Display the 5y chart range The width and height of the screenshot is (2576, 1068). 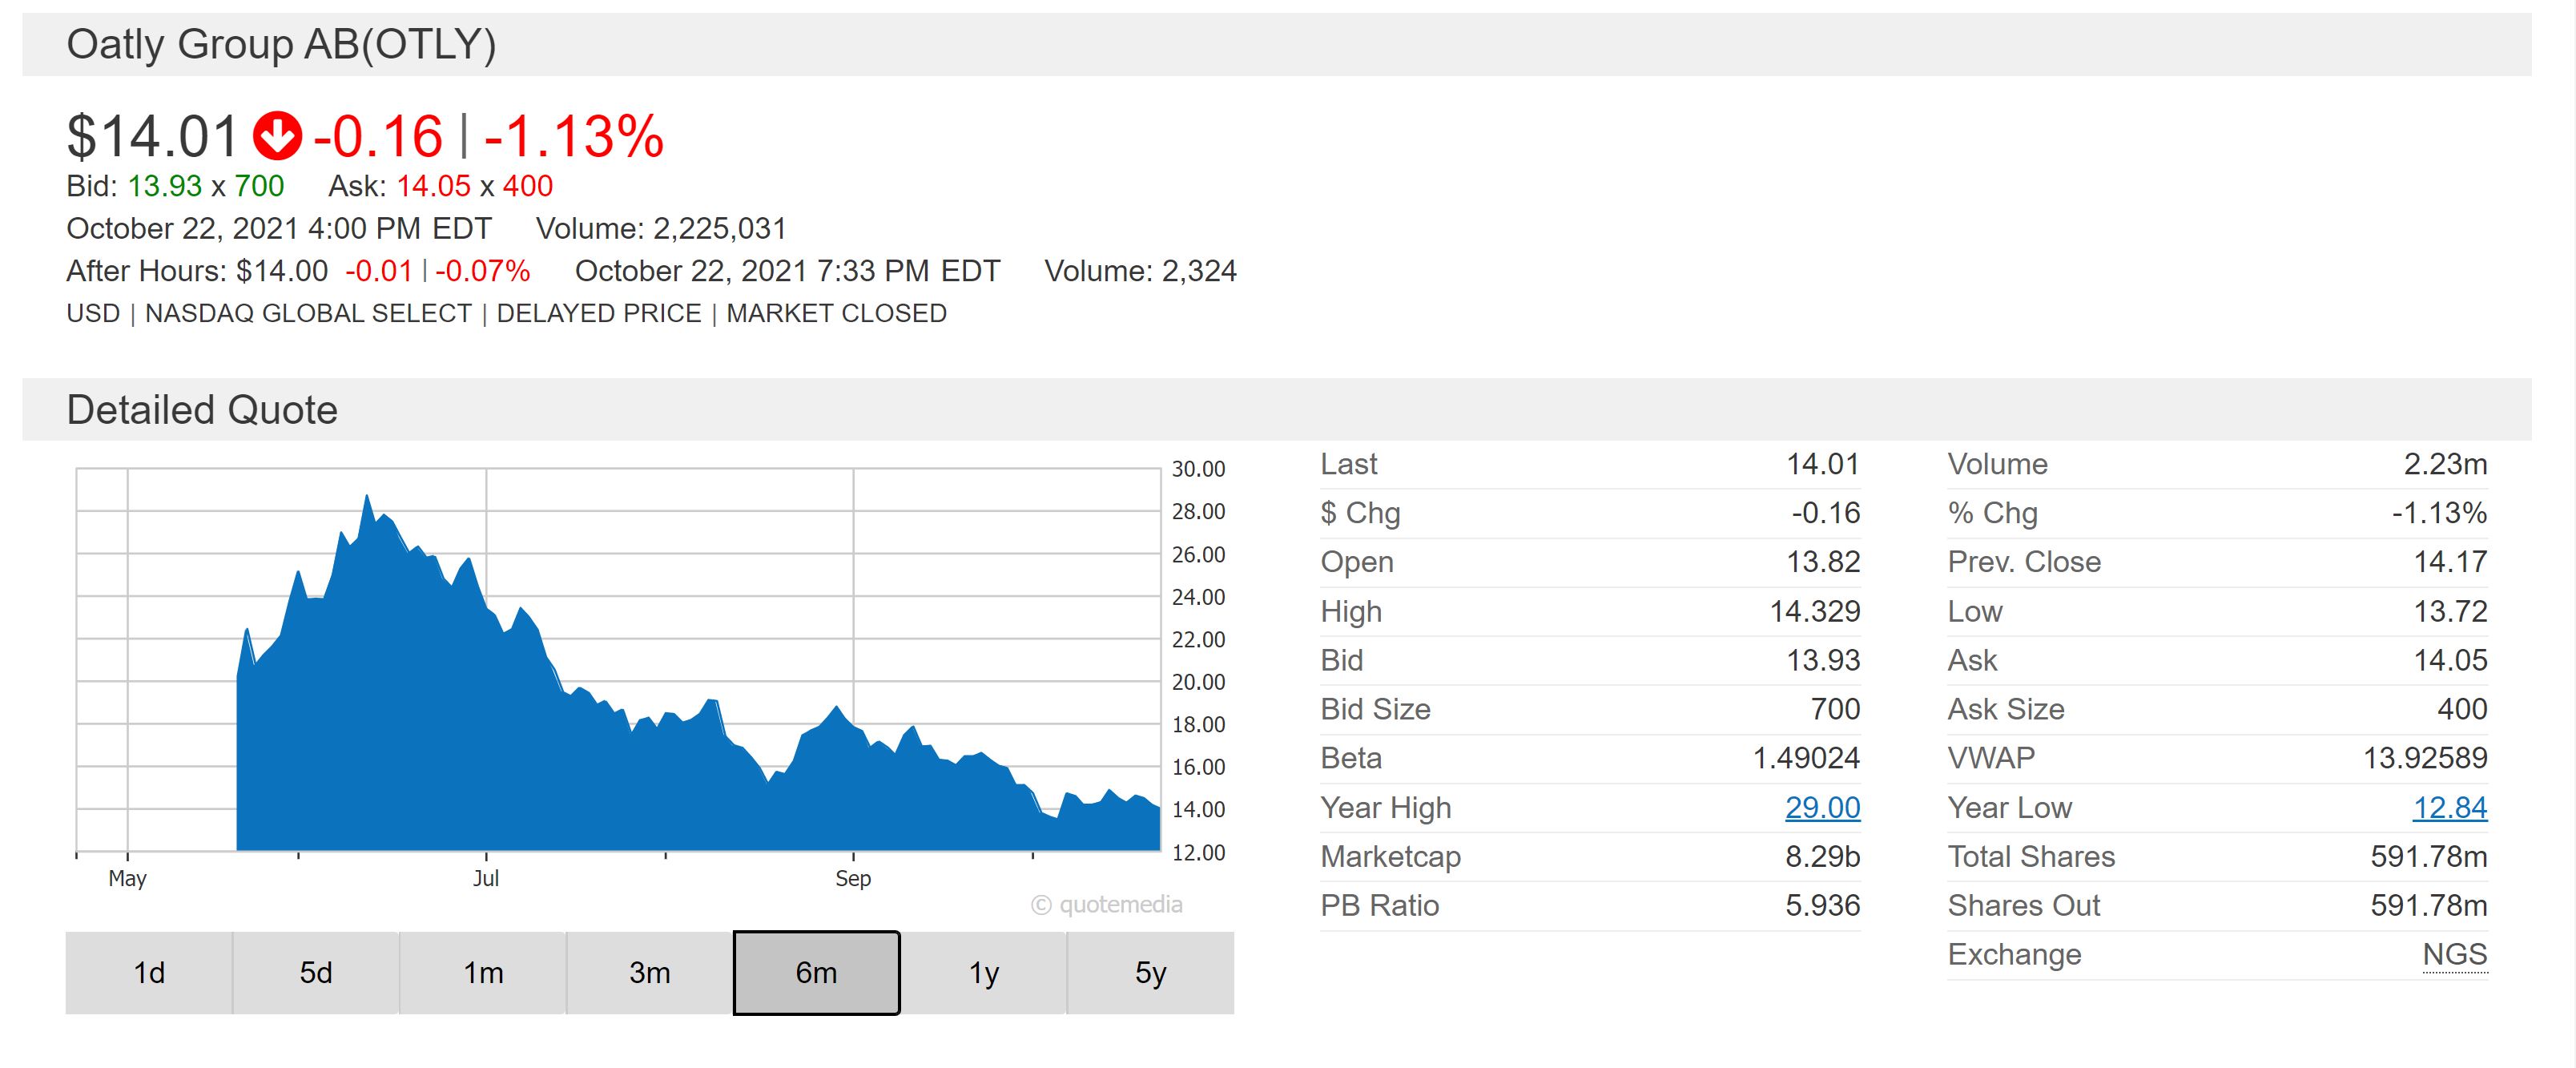coord(1150,973)
